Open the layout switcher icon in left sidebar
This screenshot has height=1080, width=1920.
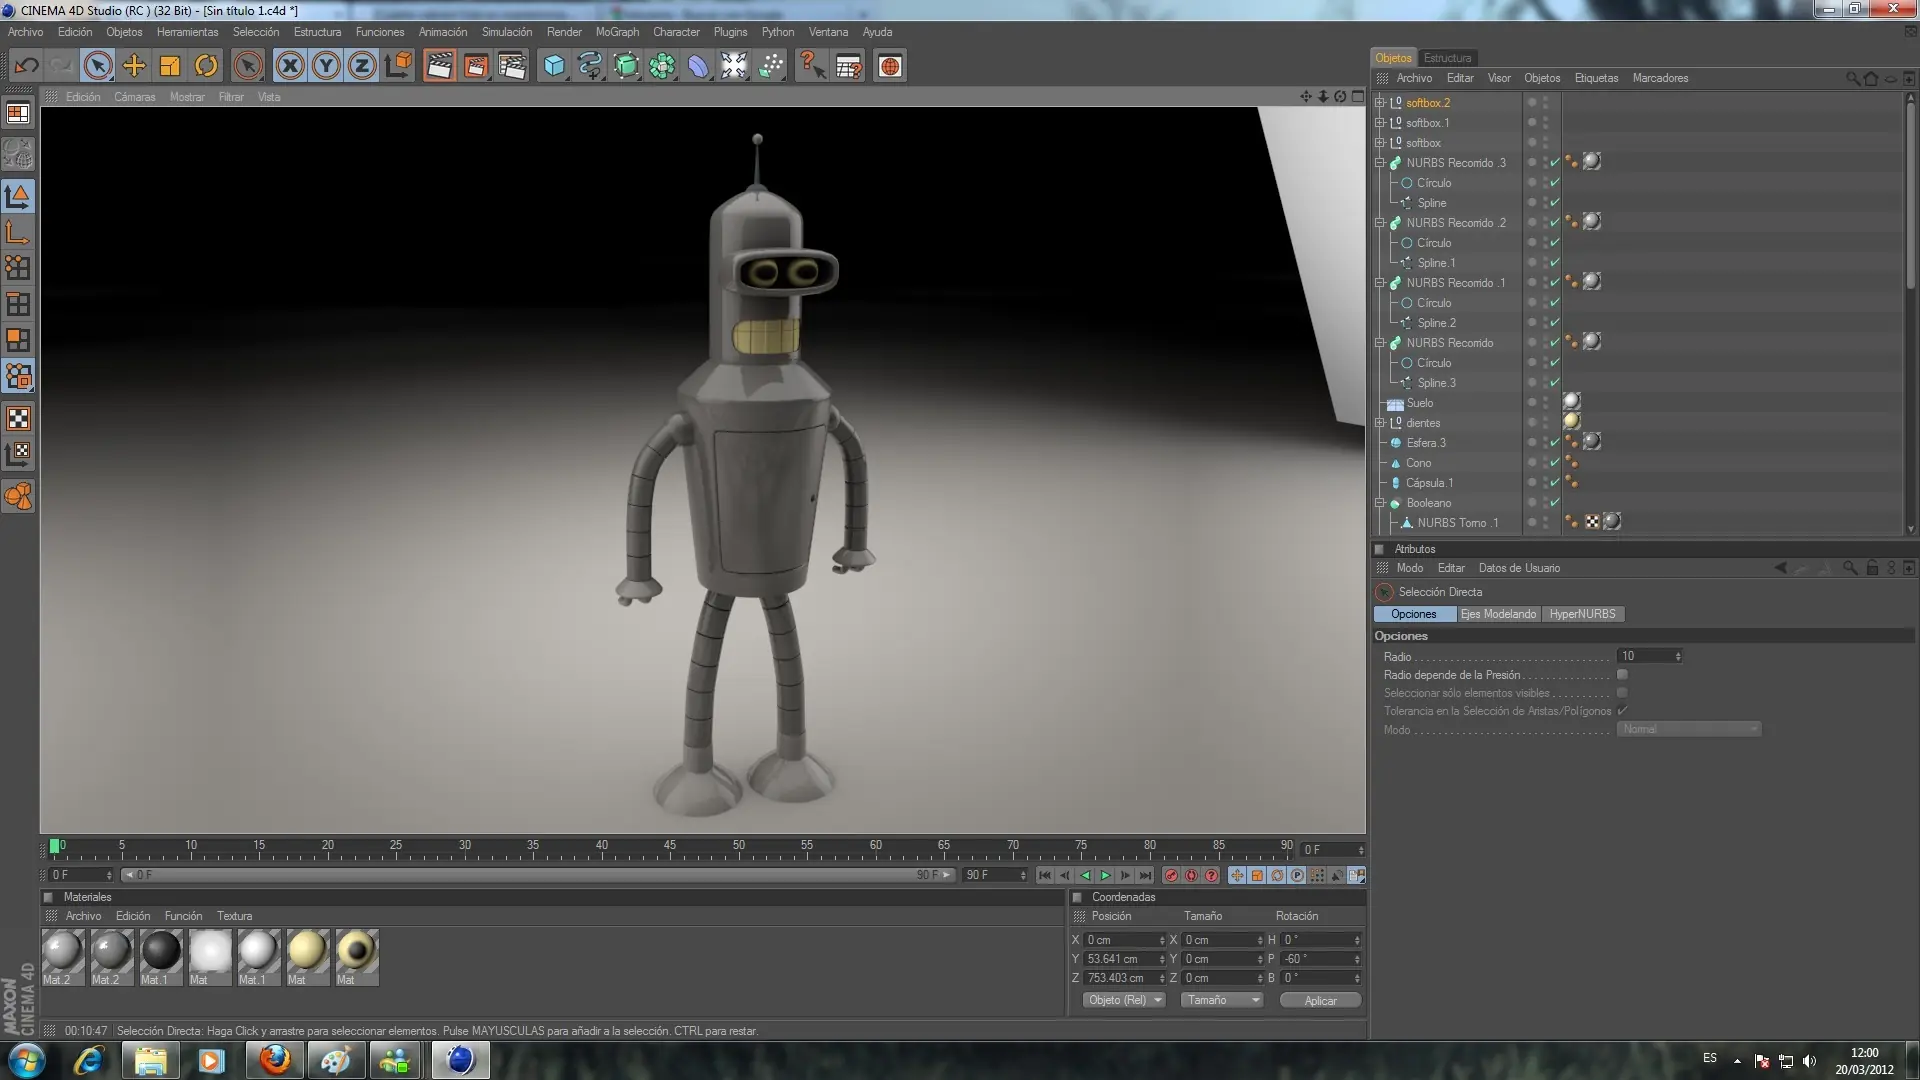coord(18,114)
